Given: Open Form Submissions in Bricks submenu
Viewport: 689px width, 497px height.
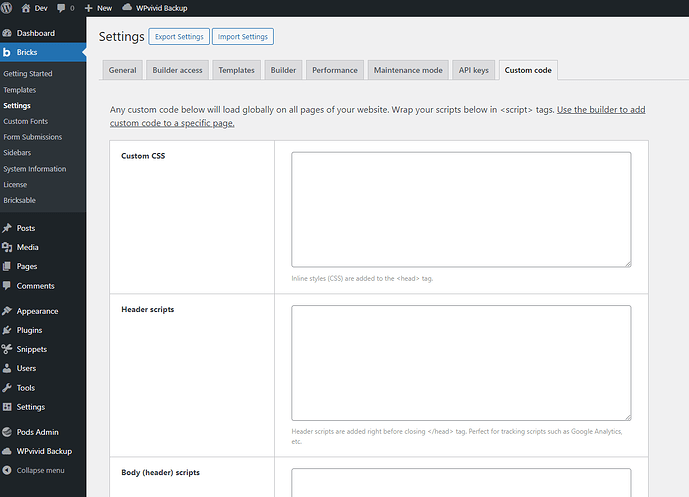Looking at the screenshot, I should pos(33,137).
